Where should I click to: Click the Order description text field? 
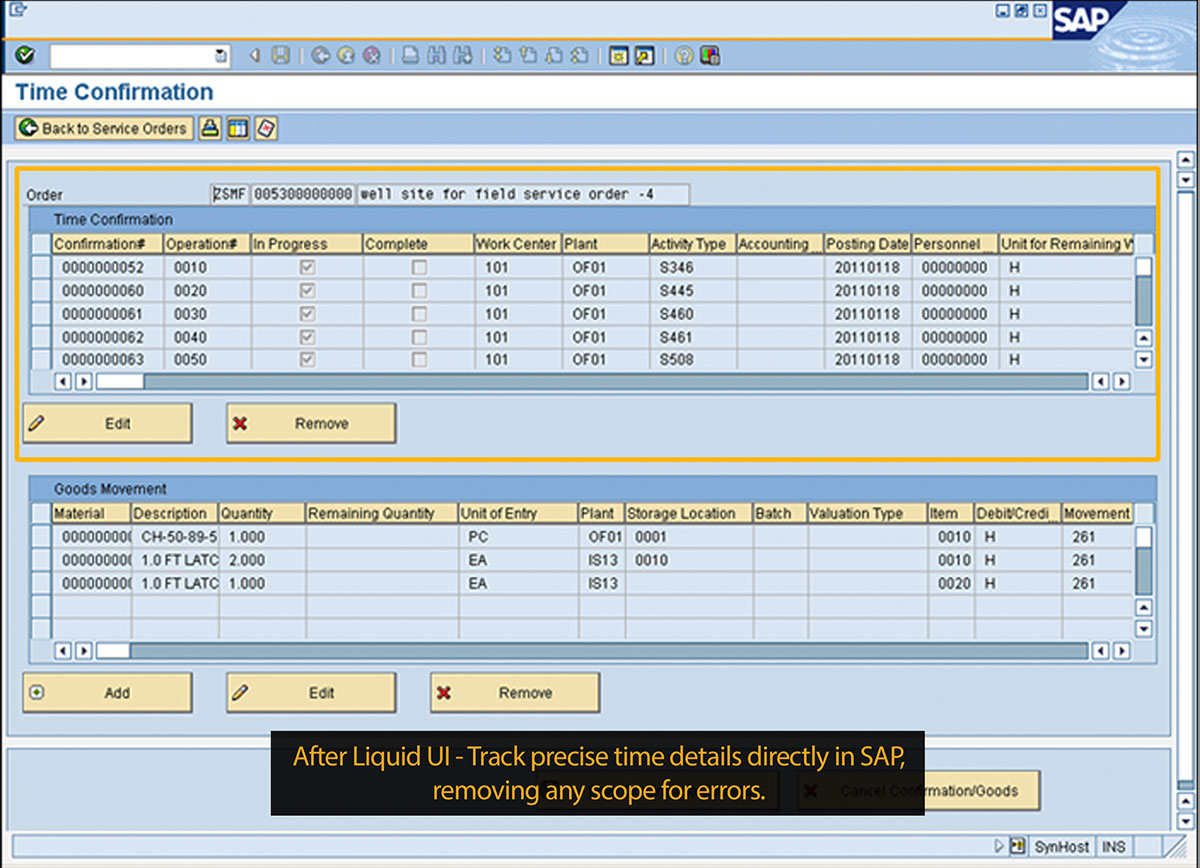(522, 194)
